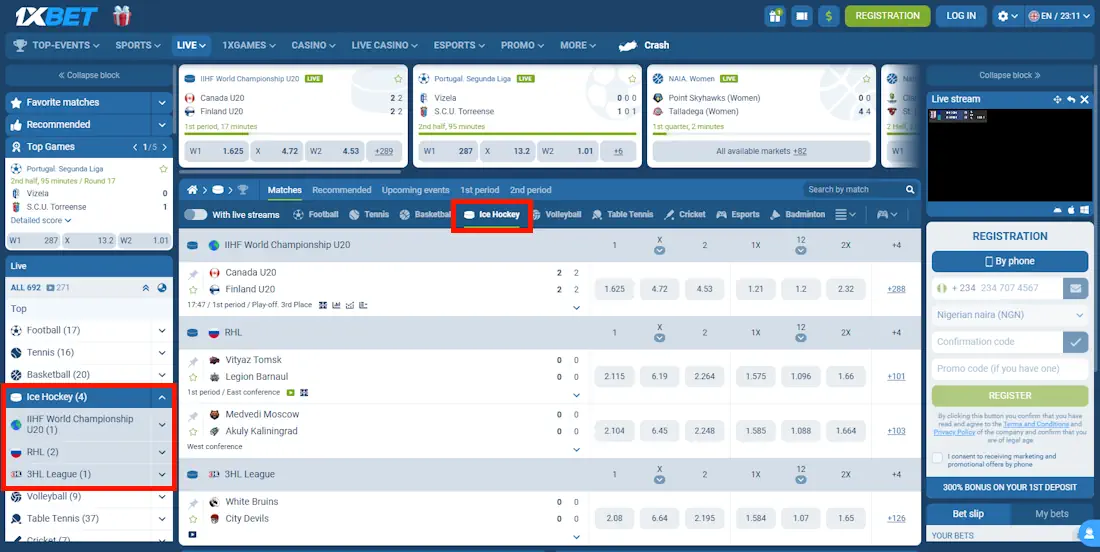Click the live stream move icon
Screen dimensions: 1100x552
point(1057,100)
